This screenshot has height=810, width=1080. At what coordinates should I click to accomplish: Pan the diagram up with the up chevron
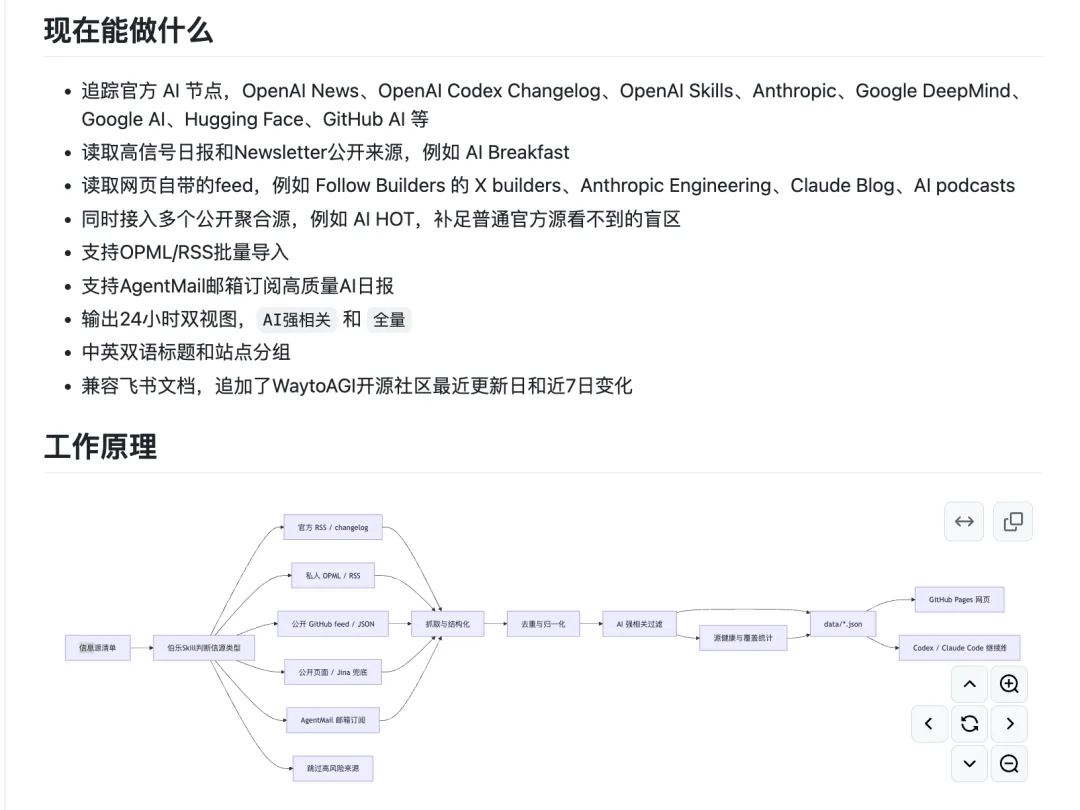[969, 684]
